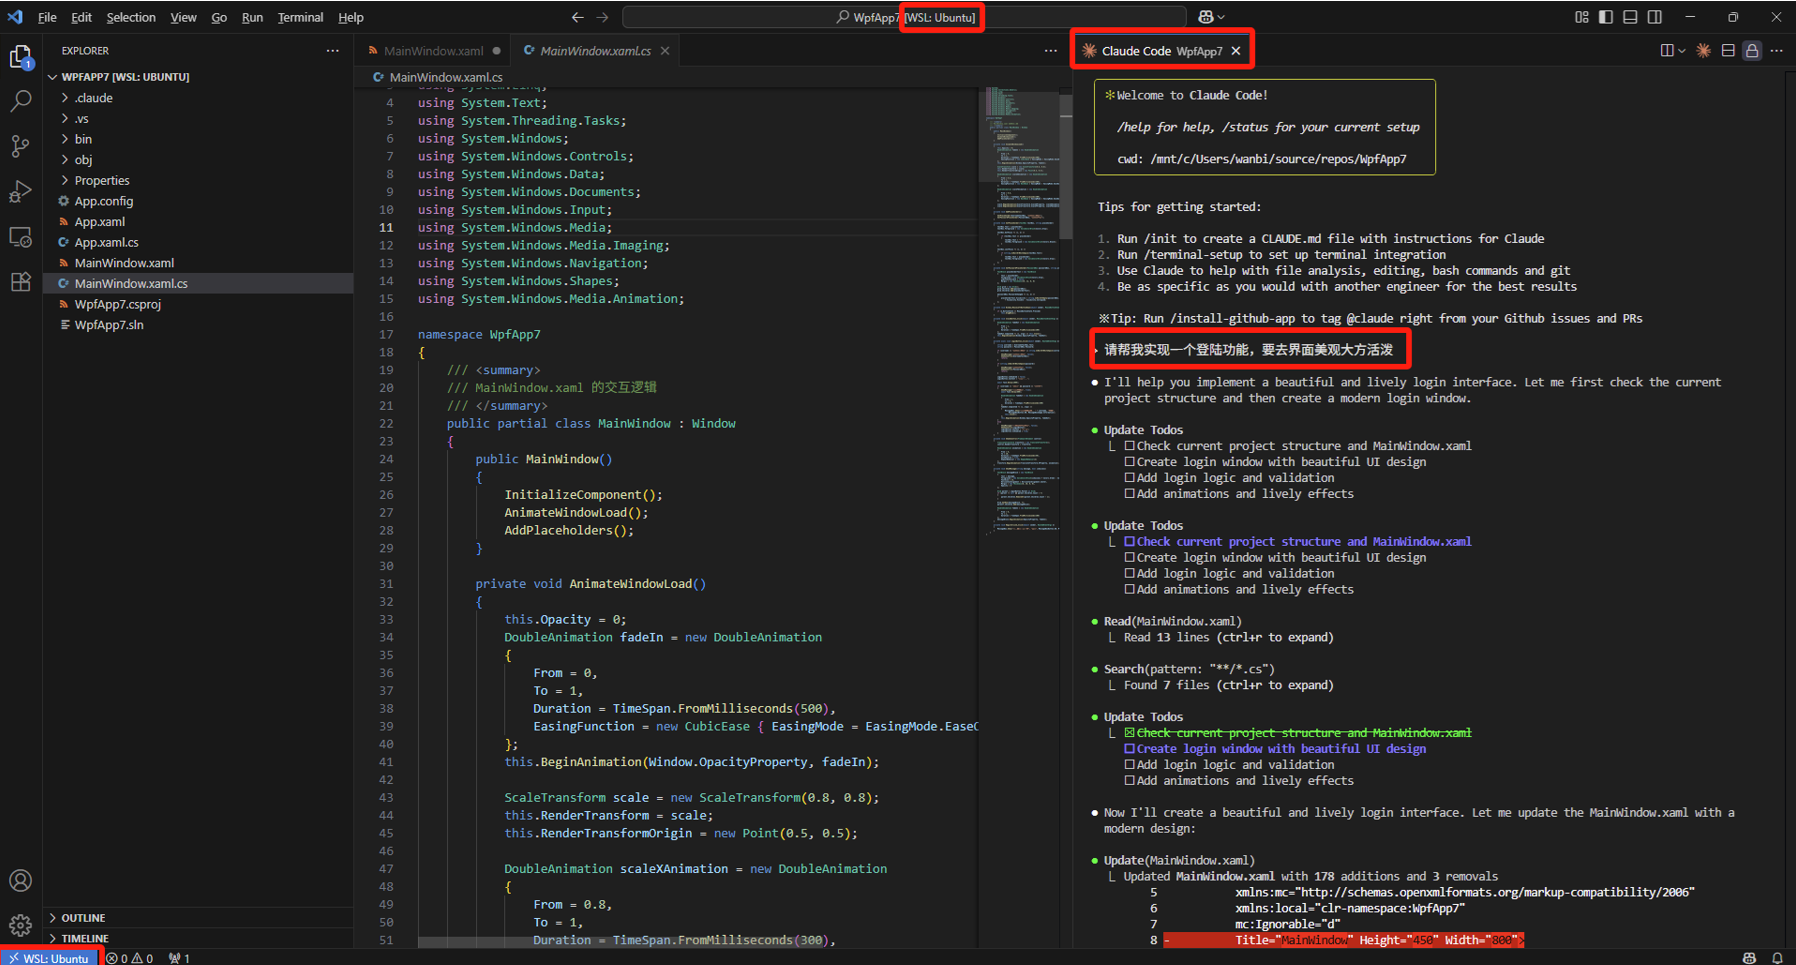Click the Claude Code spark icon in the panel
Image resolution: width=1796 pixels, height=965 pixels.
[x=1703, y=50]
